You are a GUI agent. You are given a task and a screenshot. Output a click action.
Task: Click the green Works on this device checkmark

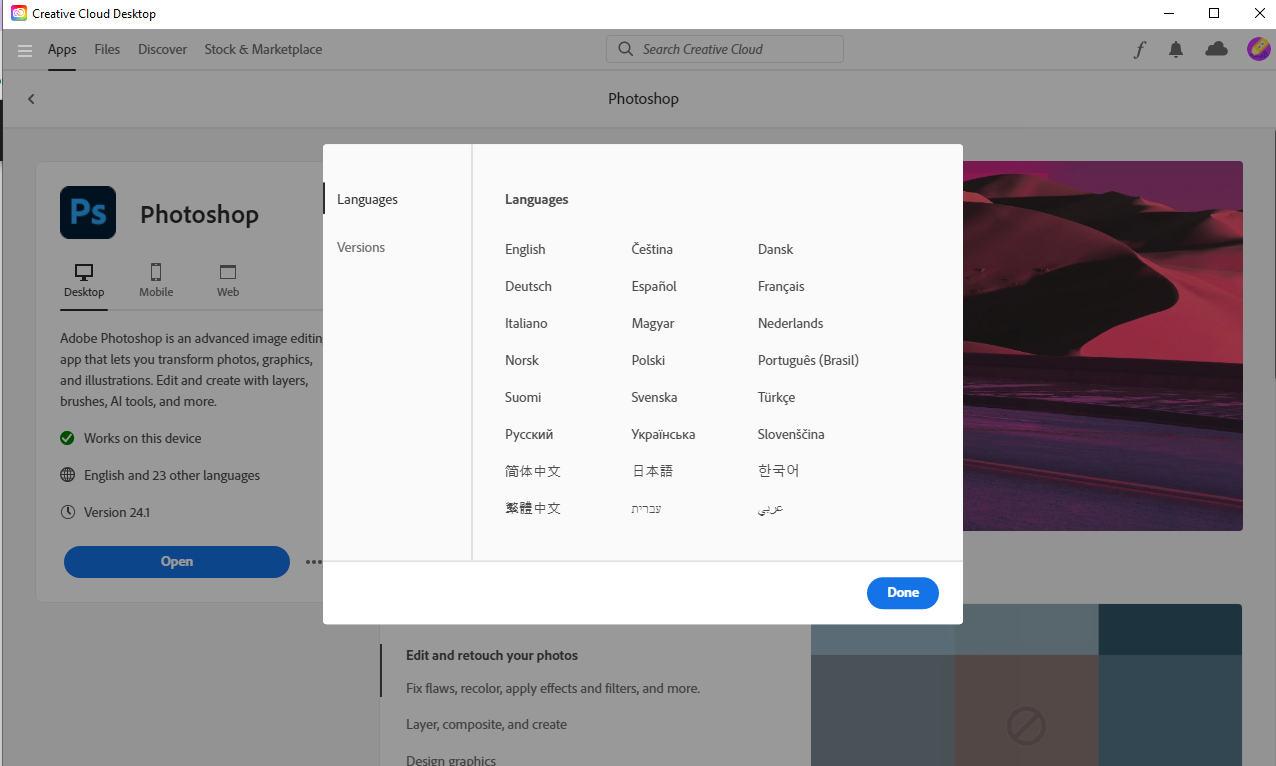click(67, 438)
